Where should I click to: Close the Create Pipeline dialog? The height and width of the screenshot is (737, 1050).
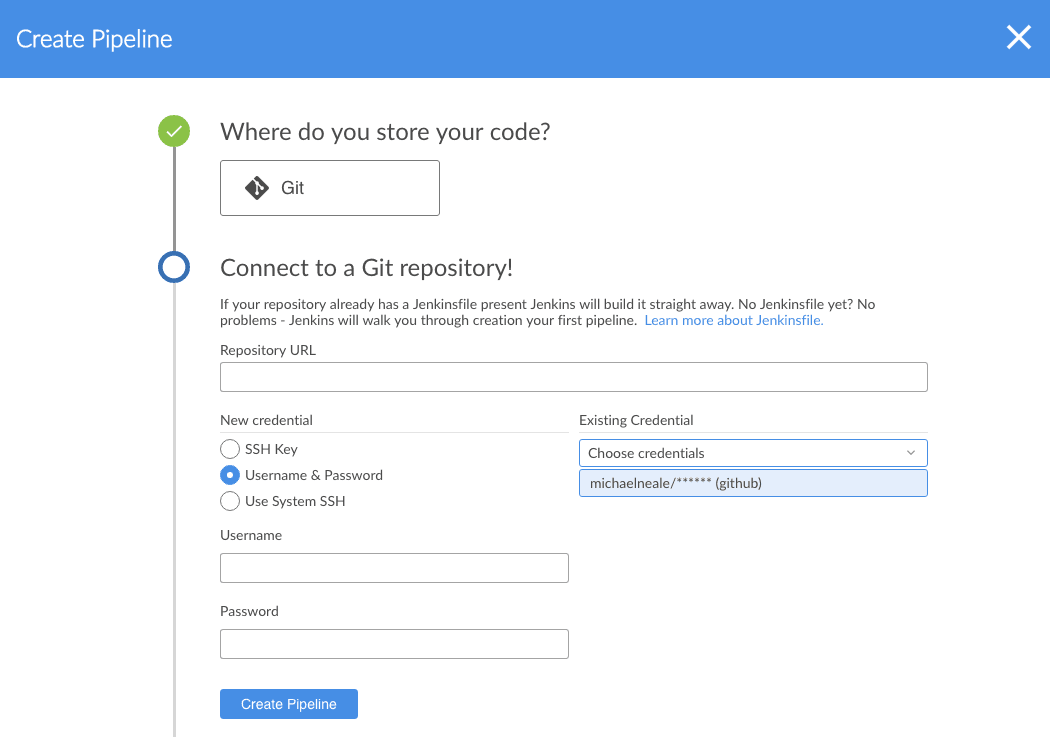[1018, 37]
